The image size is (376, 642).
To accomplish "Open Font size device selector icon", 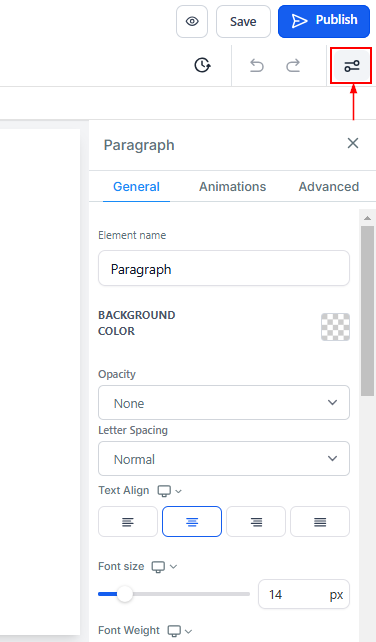I will point(164,567).
